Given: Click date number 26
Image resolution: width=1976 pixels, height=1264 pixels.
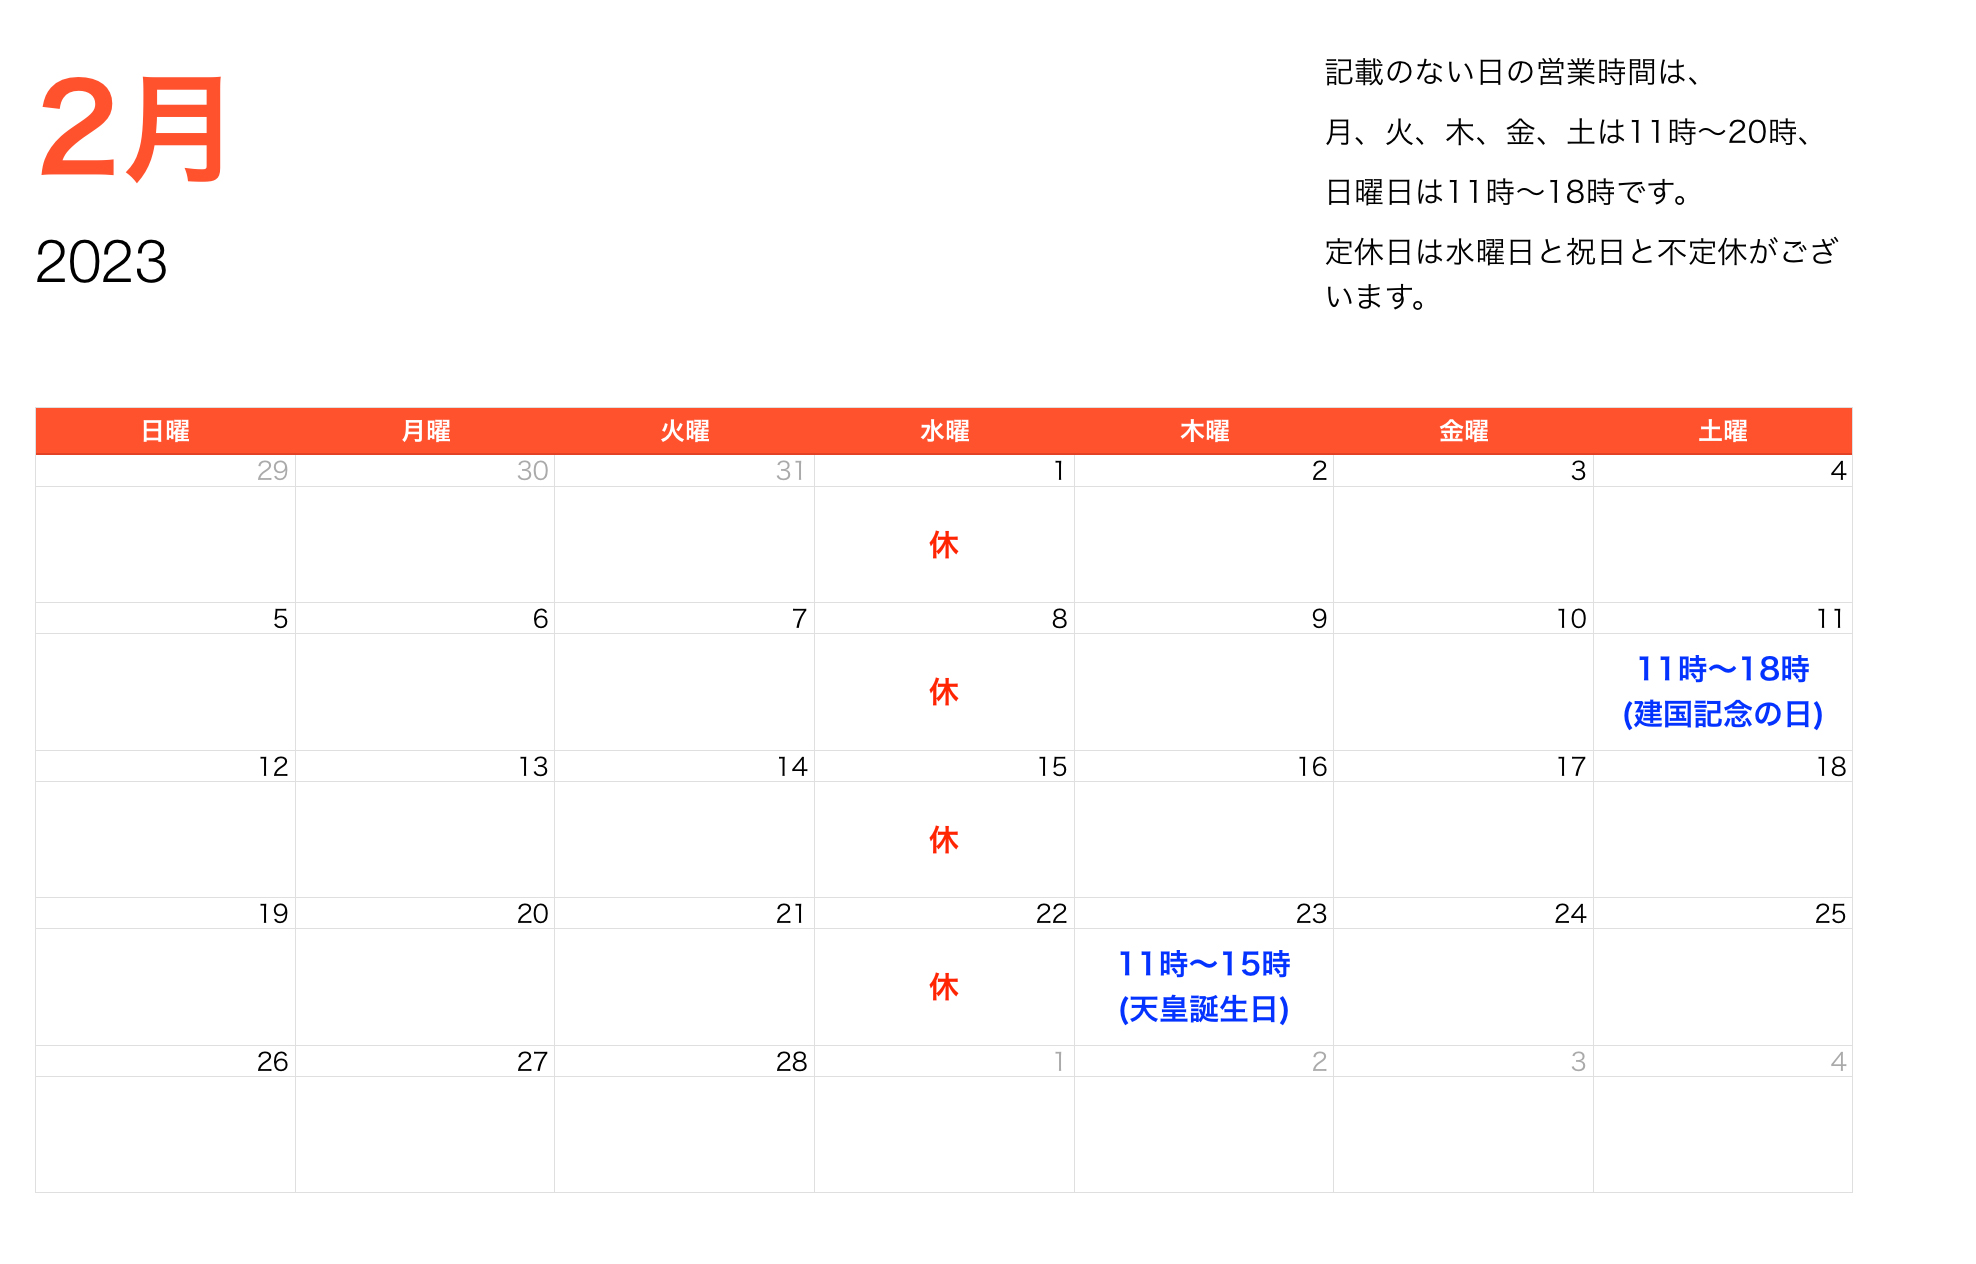Looking at the screenshot, I should tap(272, 1062).
